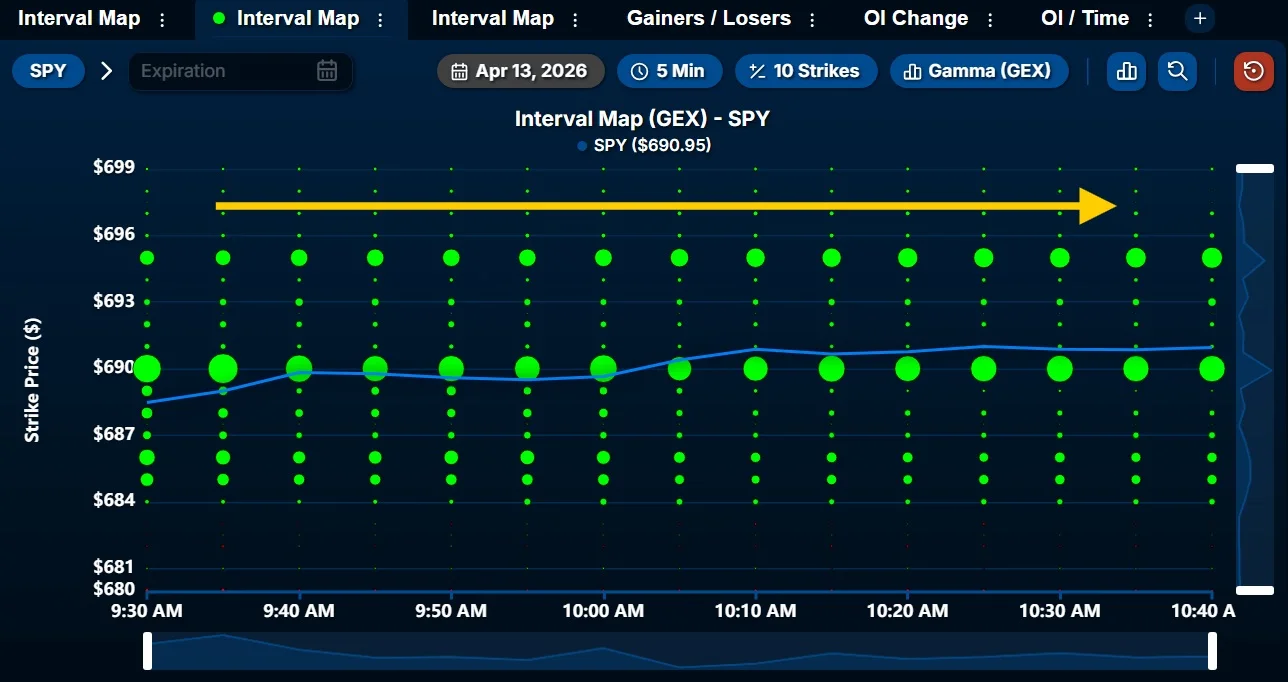The height and width of the screenshot is (682, 1288).
Task: Open the OI / Time tab
Action: click(x=1084, y=18)
